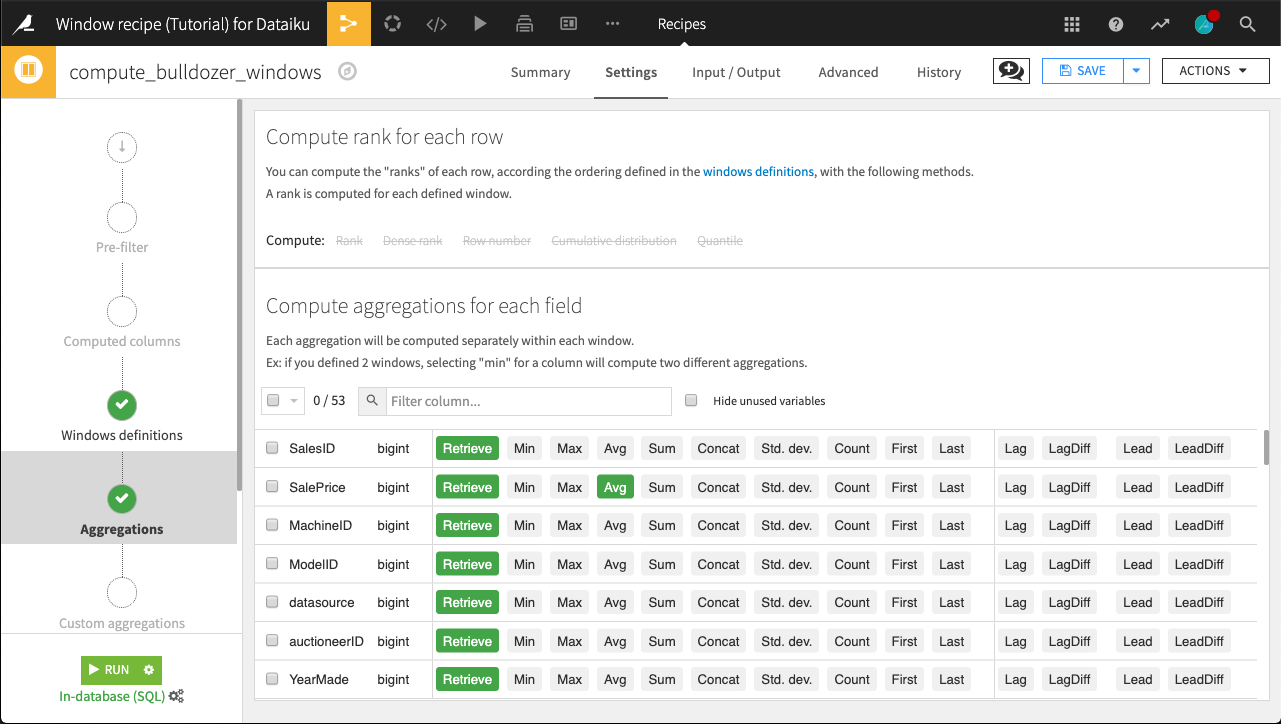1281x724 pixels.
Task: Enable Quantile computation option
Action: point(720,241)
